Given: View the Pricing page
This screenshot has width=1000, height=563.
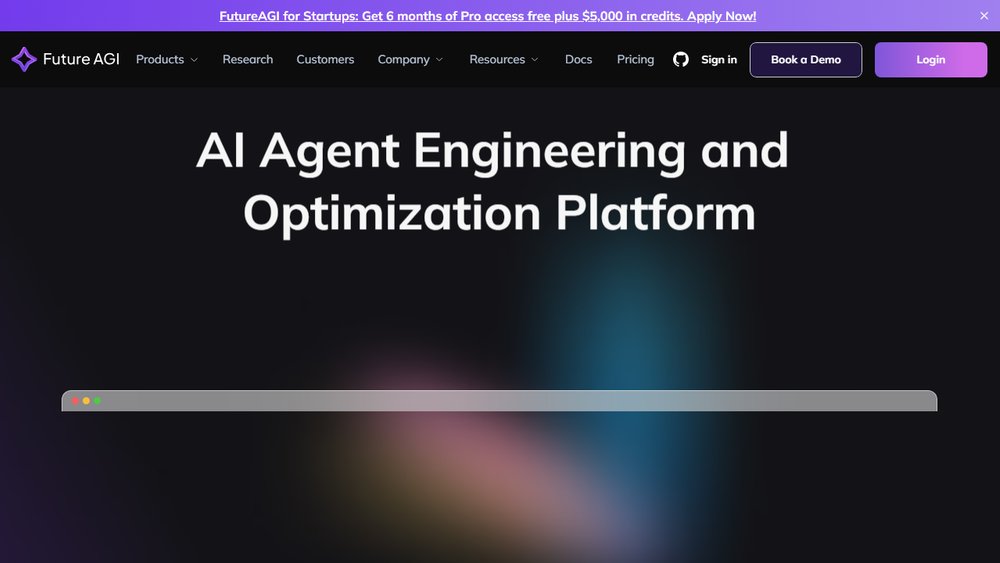Looking at the screenshot, I should coord(635,59).
